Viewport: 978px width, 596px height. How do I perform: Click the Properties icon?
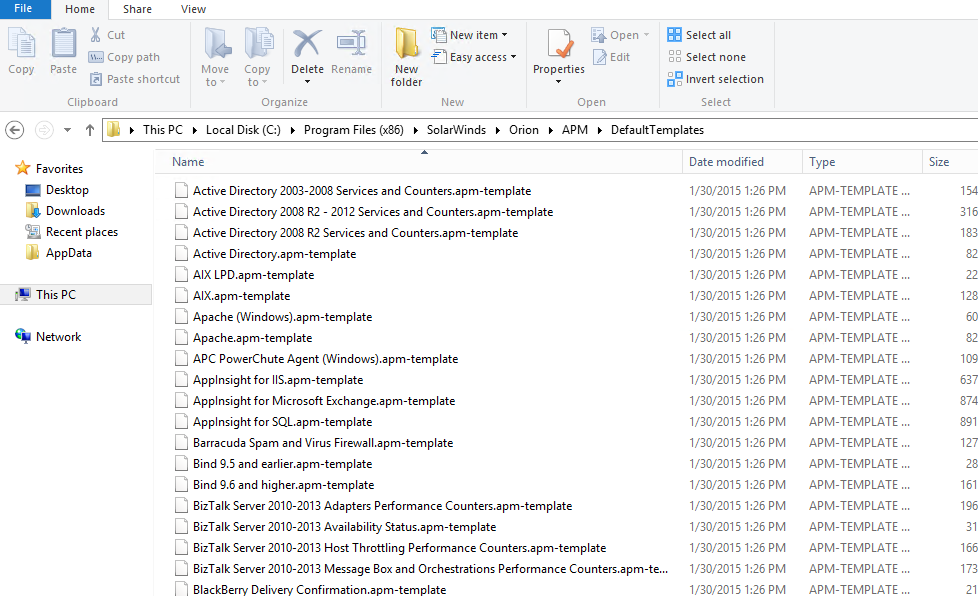click(559, 45)
